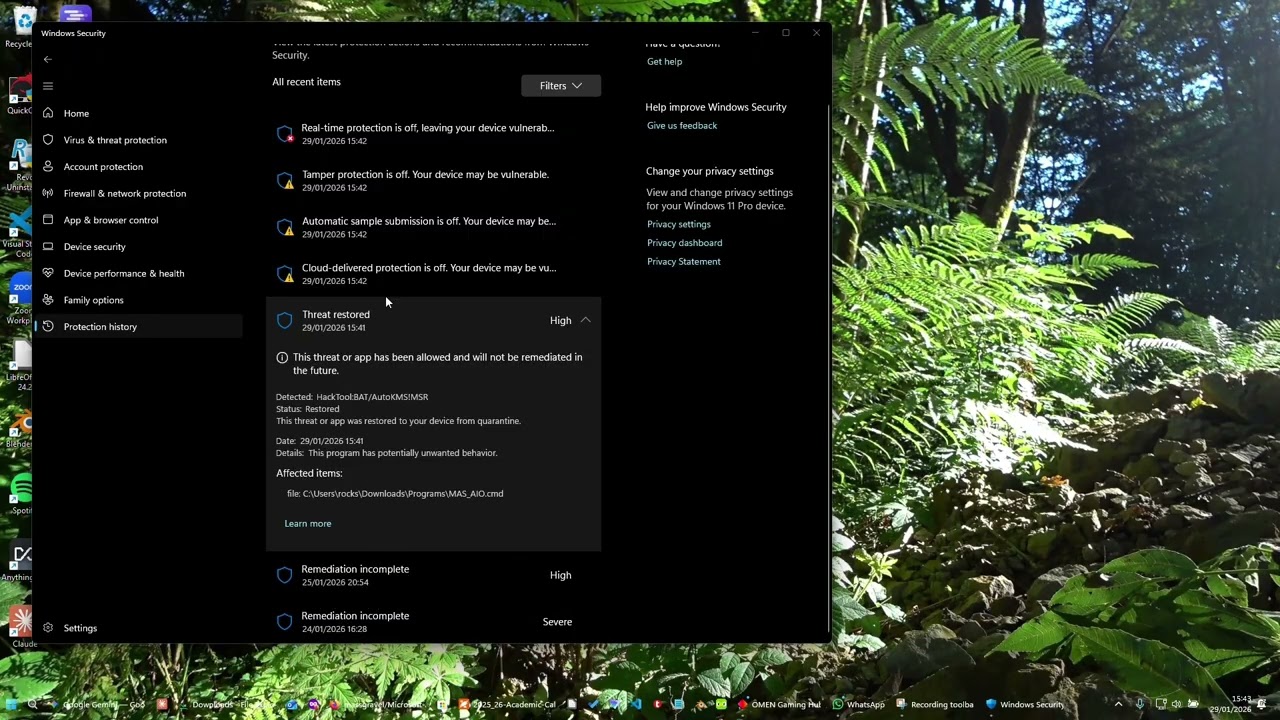This screenshot has height=720, width=1280.
Task: Expand Automatic sample submission is off entry
Action: click(433, 227)
